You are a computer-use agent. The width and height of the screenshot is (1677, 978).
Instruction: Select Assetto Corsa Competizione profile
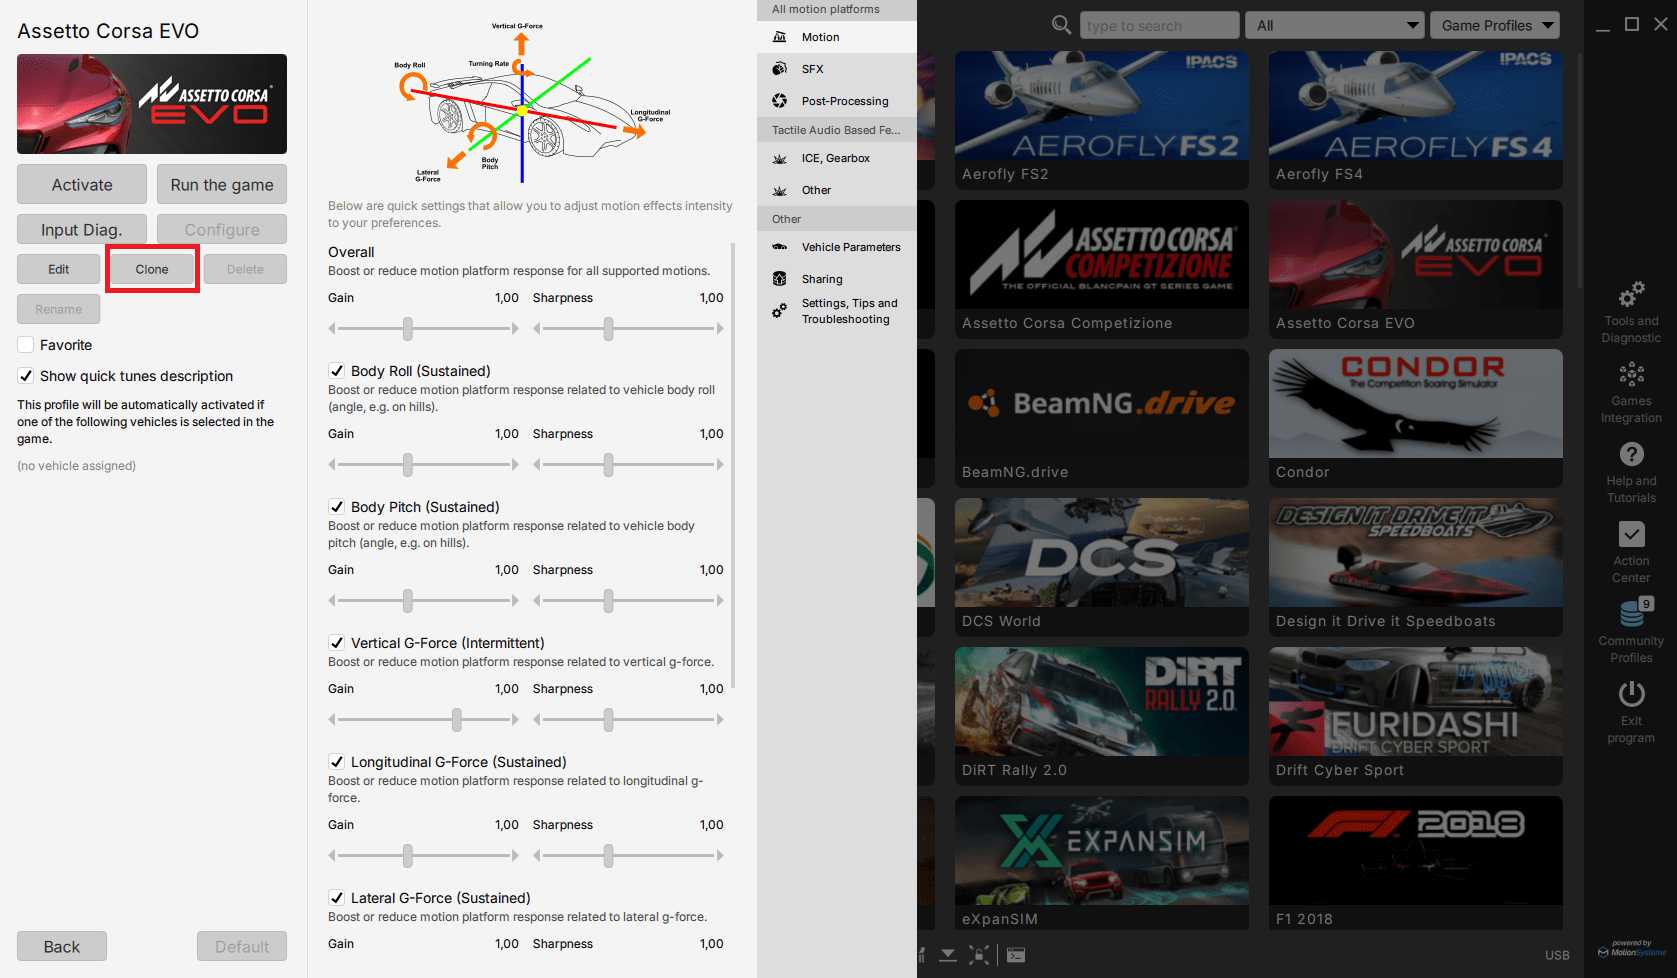click(x=1102, y=268)
